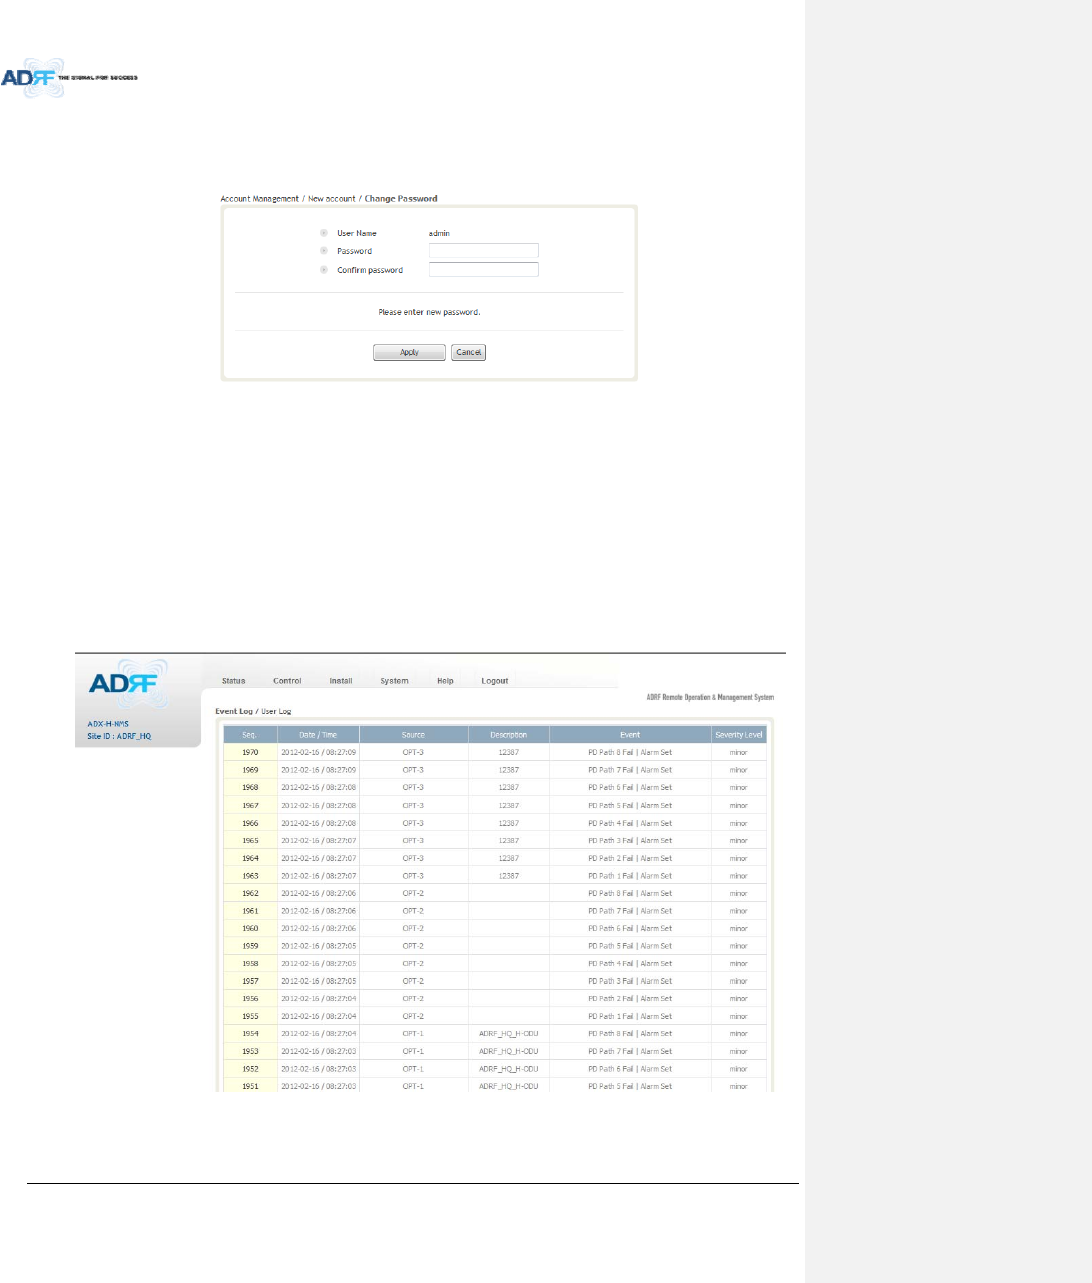Click the Source column header
This screenshot has width=1092, height=1283.
click(413, 735)
